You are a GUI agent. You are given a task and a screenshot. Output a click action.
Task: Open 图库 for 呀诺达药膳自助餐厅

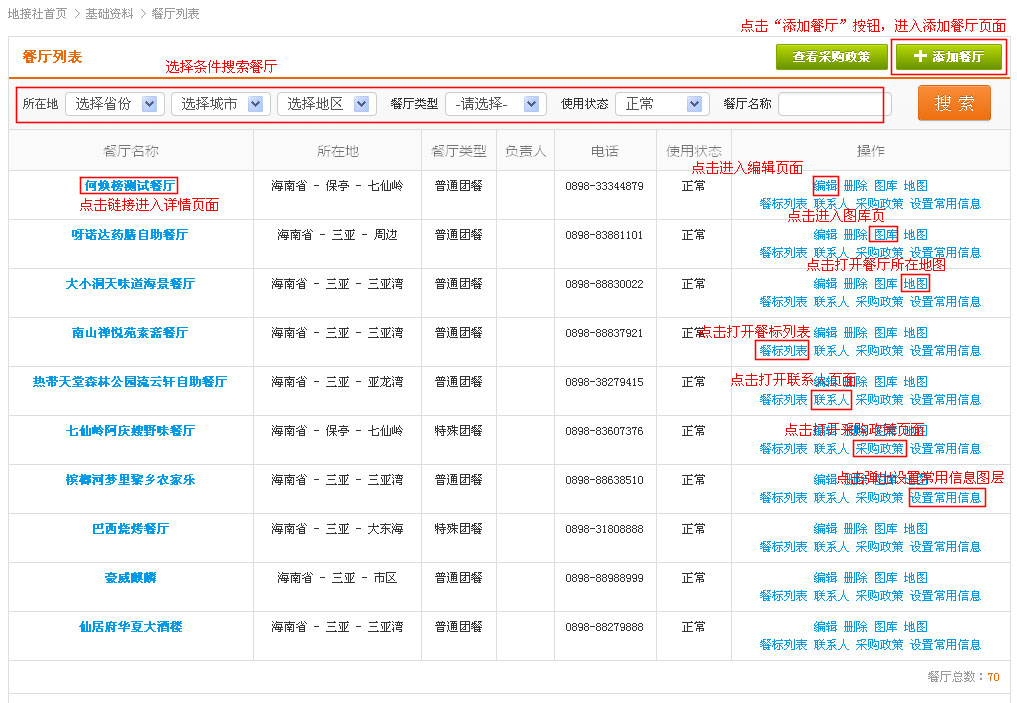(885, 235)
